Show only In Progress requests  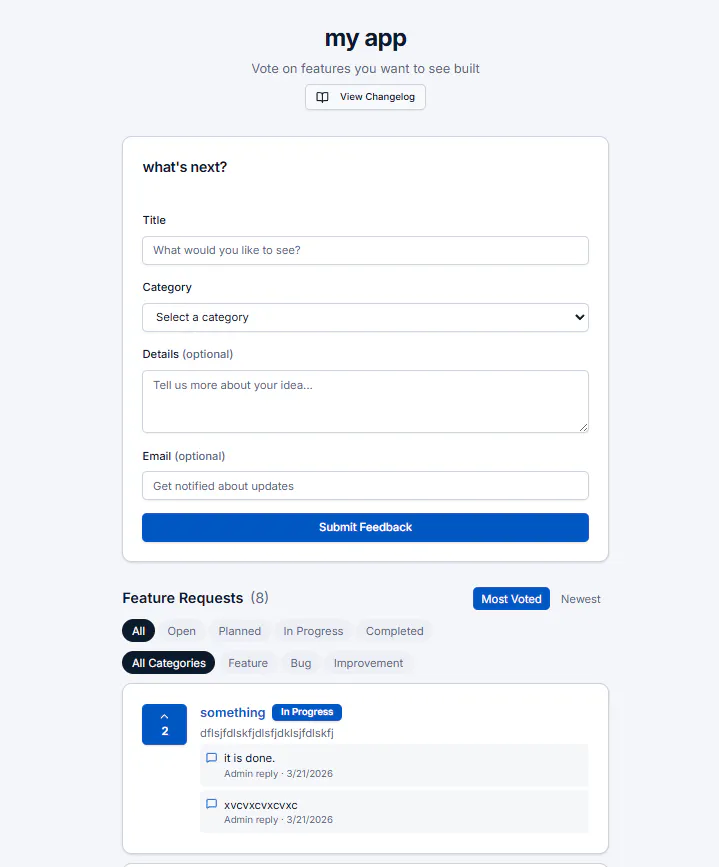click(313, 631)
